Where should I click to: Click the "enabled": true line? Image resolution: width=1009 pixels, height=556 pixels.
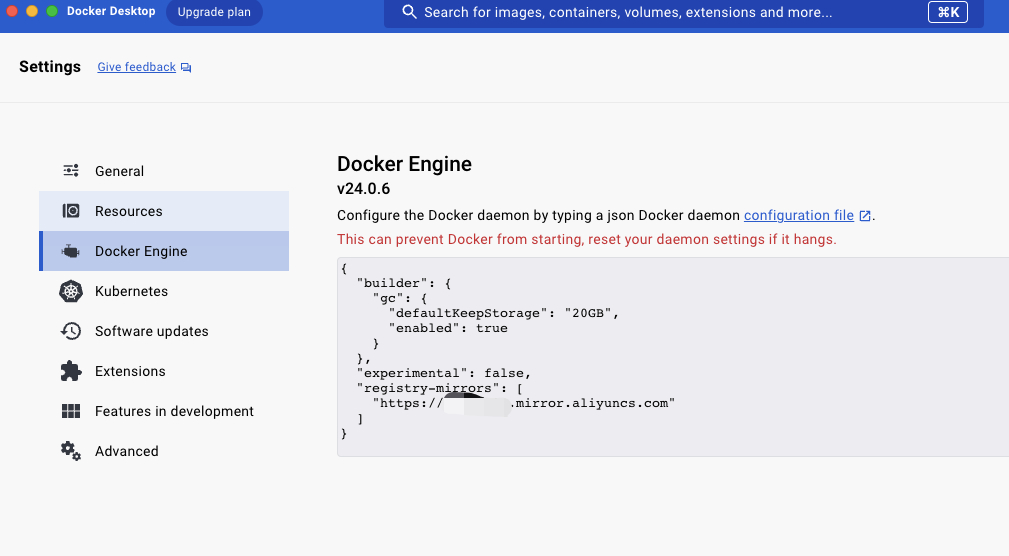(448, 328)
